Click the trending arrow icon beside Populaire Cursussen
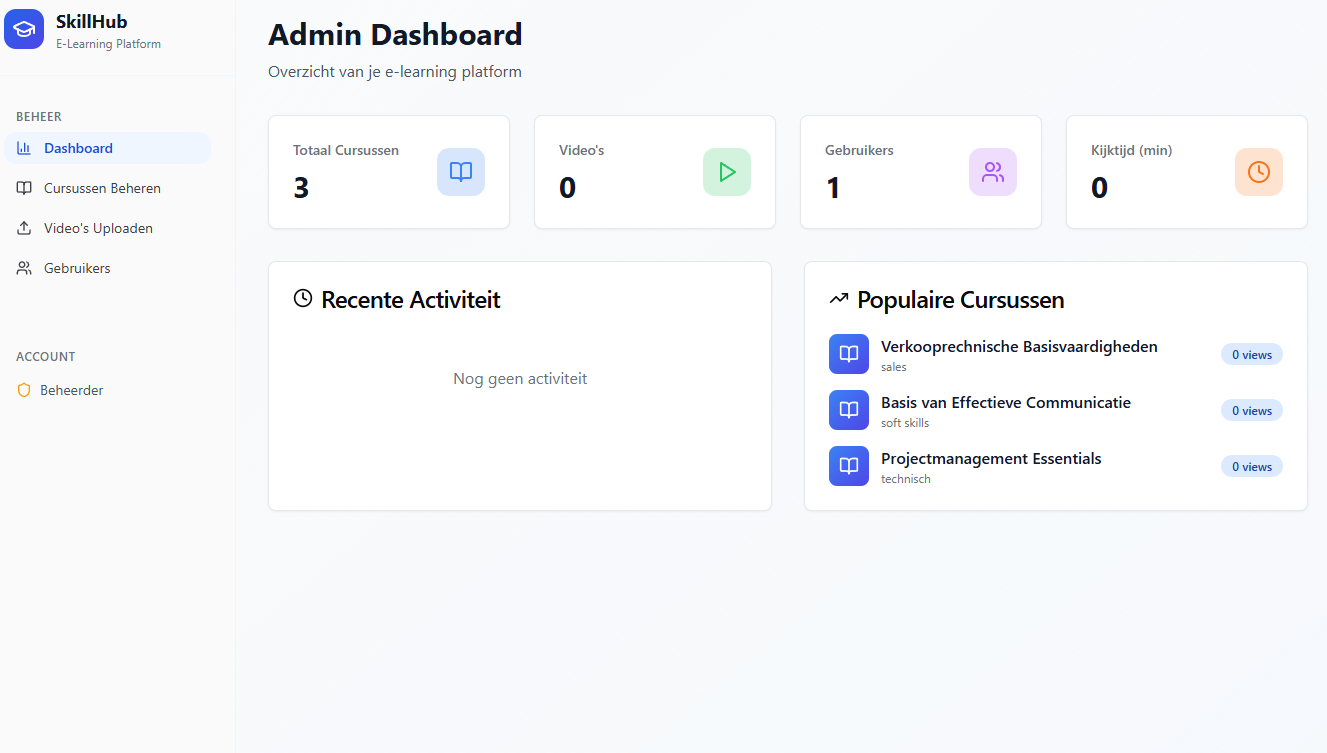Viewport: 1327px width, 753px height. [x=839, y=299]
